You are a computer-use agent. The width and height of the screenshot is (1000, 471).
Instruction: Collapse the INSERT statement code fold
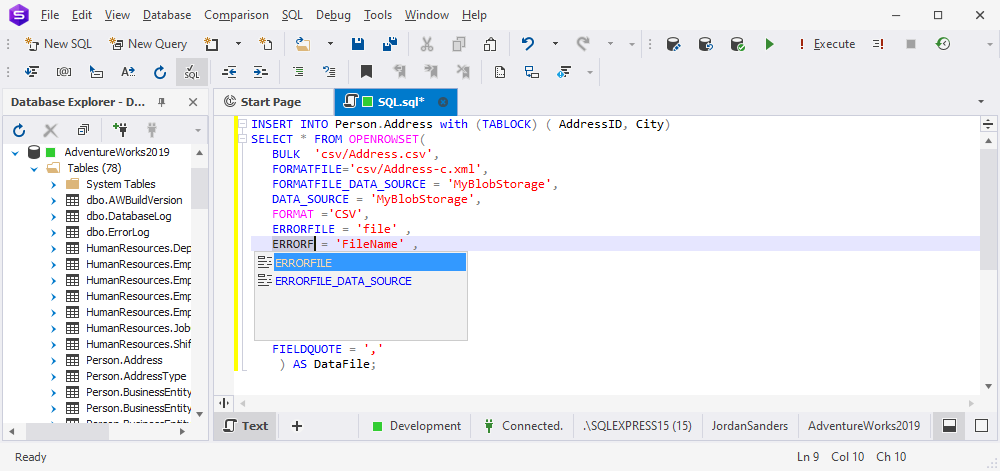click(243, 124)
